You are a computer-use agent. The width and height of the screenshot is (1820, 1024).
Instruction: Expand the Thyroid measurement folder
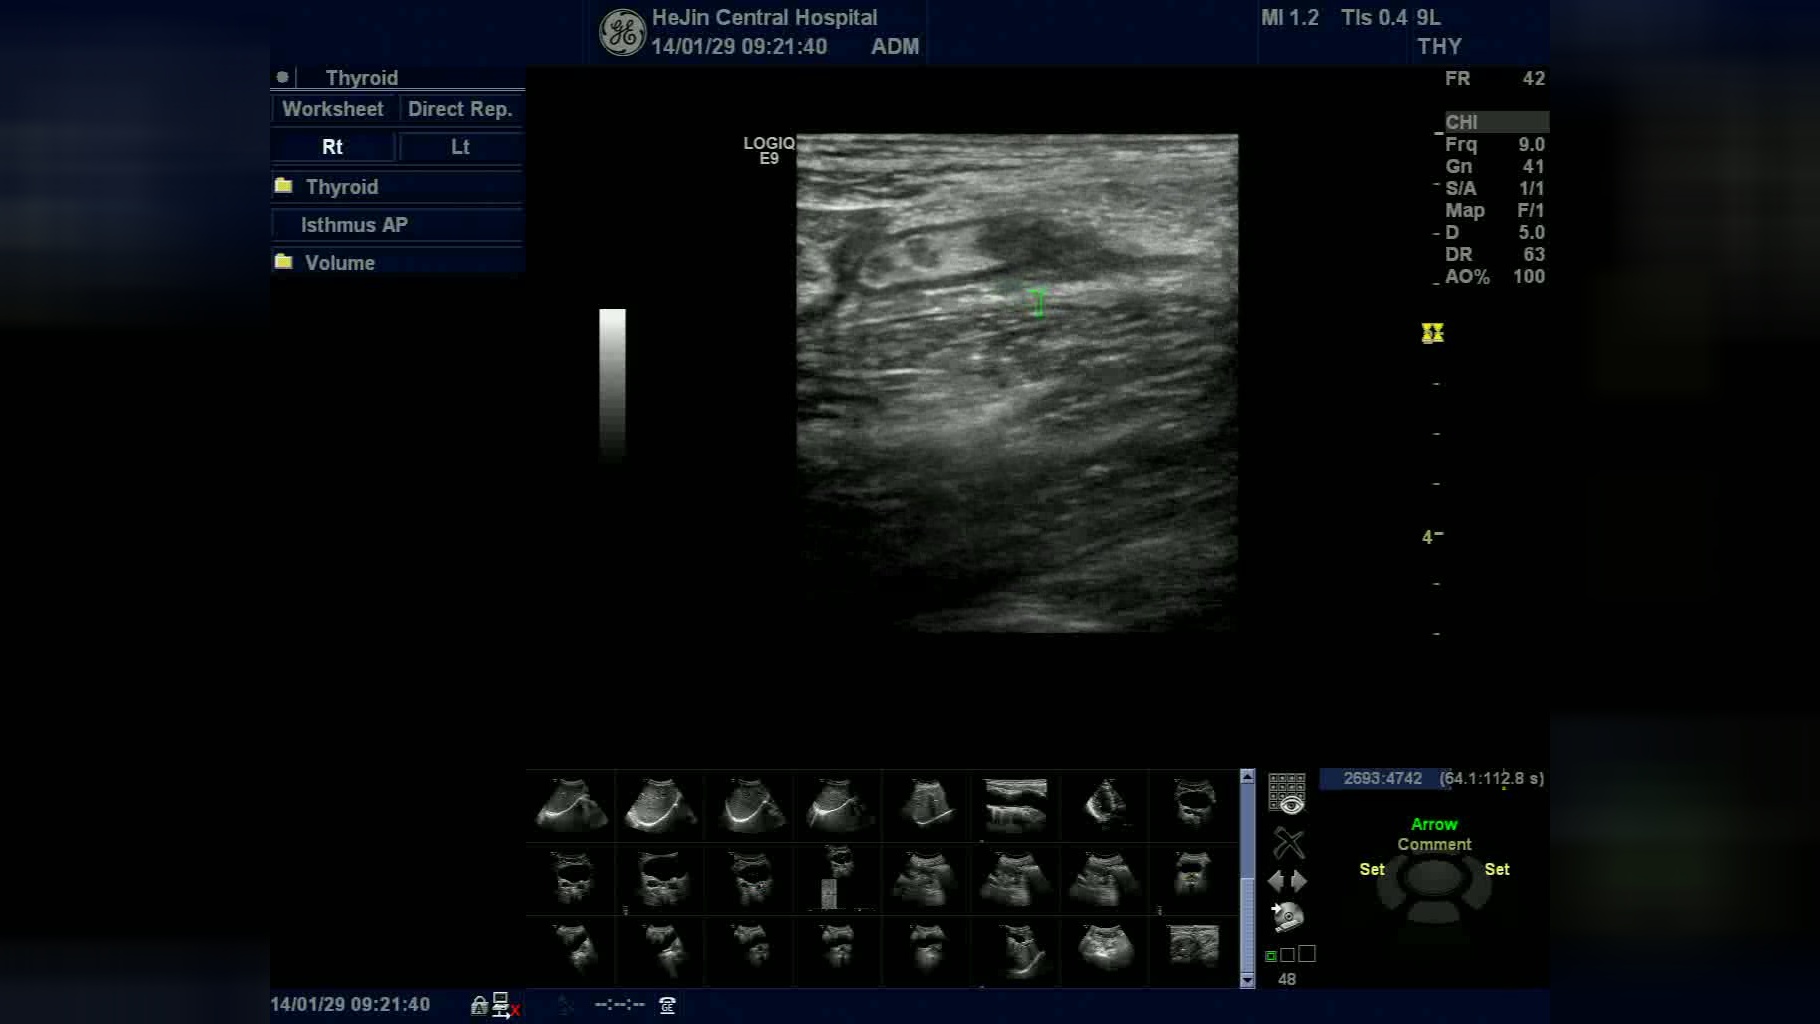coord(341,187)
